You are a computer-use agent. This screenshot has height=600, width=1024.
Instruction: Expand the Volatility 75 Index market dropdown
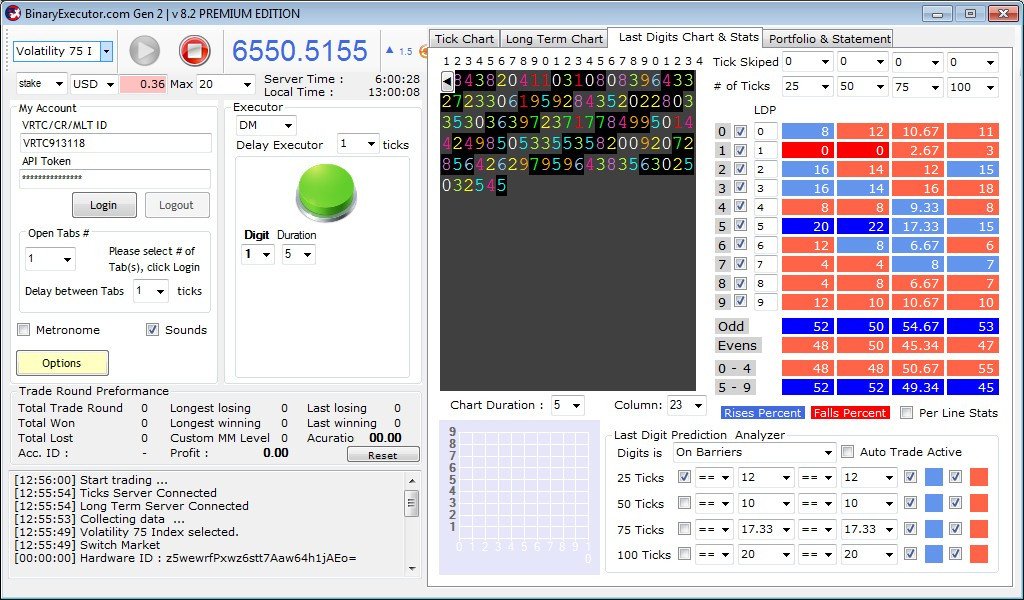click(x=106, y=51)
